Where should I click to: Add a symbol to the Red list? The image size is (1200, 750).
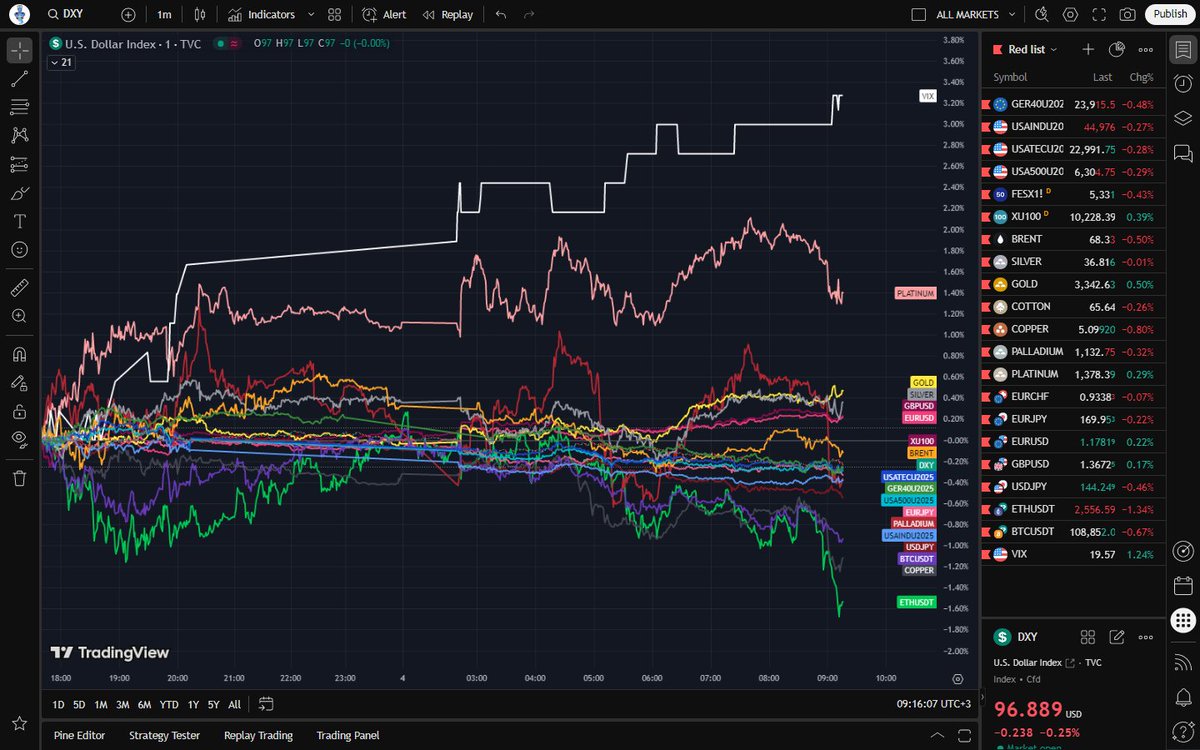(x=1089, y=49)
